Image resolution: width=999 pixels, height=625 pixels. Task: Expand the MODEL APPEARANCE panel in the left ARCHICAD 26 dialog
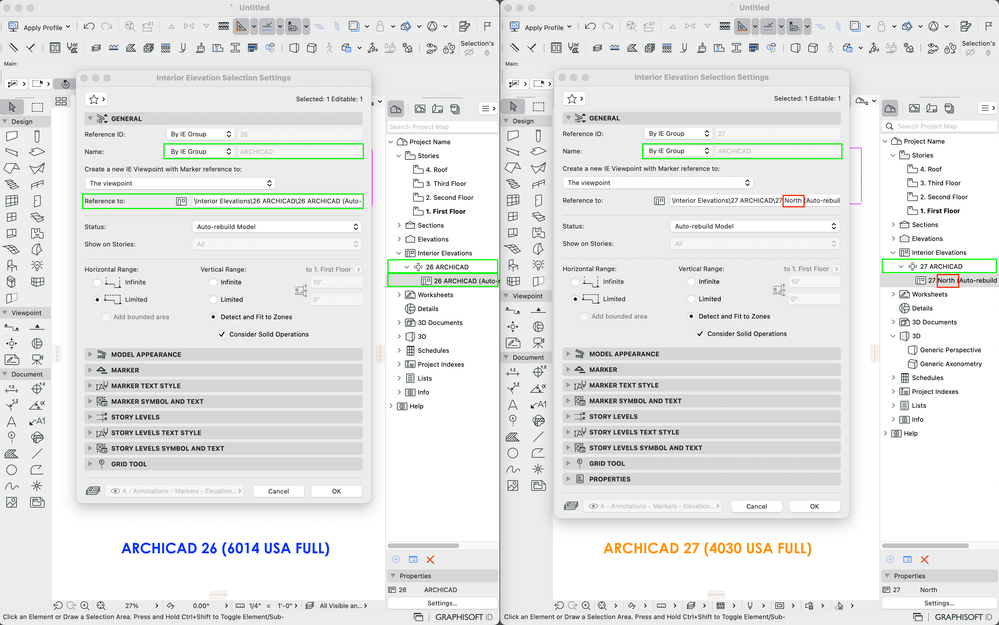[x=224, y=354]
